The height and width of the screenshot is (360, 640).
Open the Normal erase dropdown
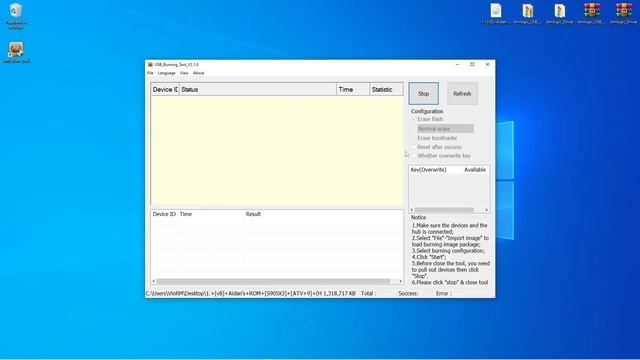tap(445, 129)
